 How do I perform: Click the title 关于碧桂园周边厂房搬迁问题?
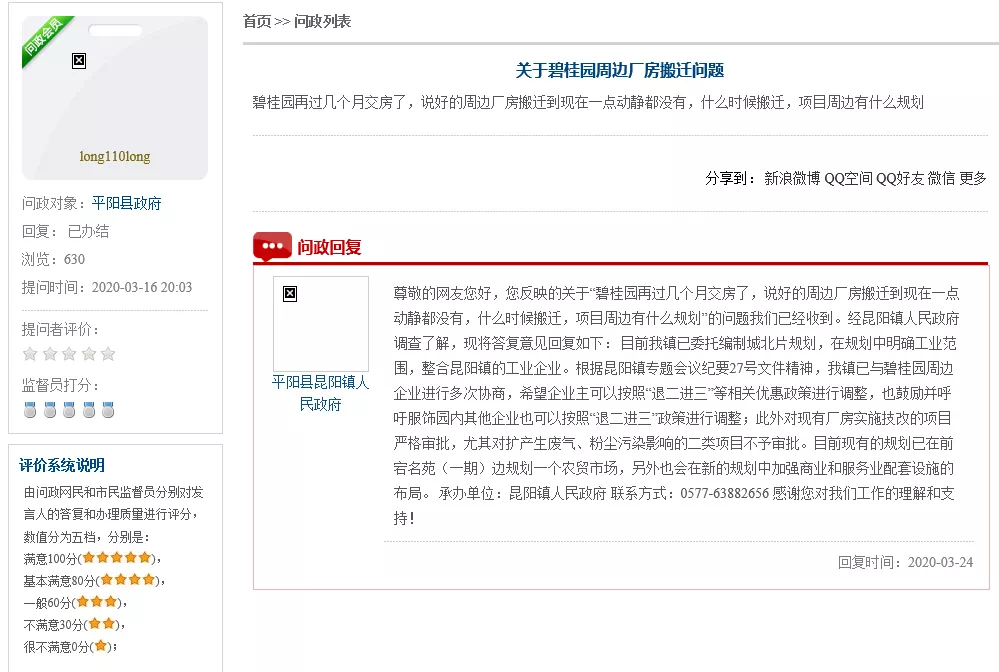coord(619,70)
